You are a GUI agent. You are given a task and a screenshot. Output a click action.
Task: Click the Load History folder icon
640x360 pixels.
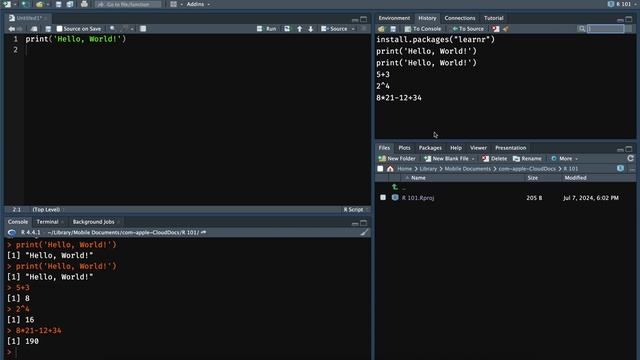[381, 29]
